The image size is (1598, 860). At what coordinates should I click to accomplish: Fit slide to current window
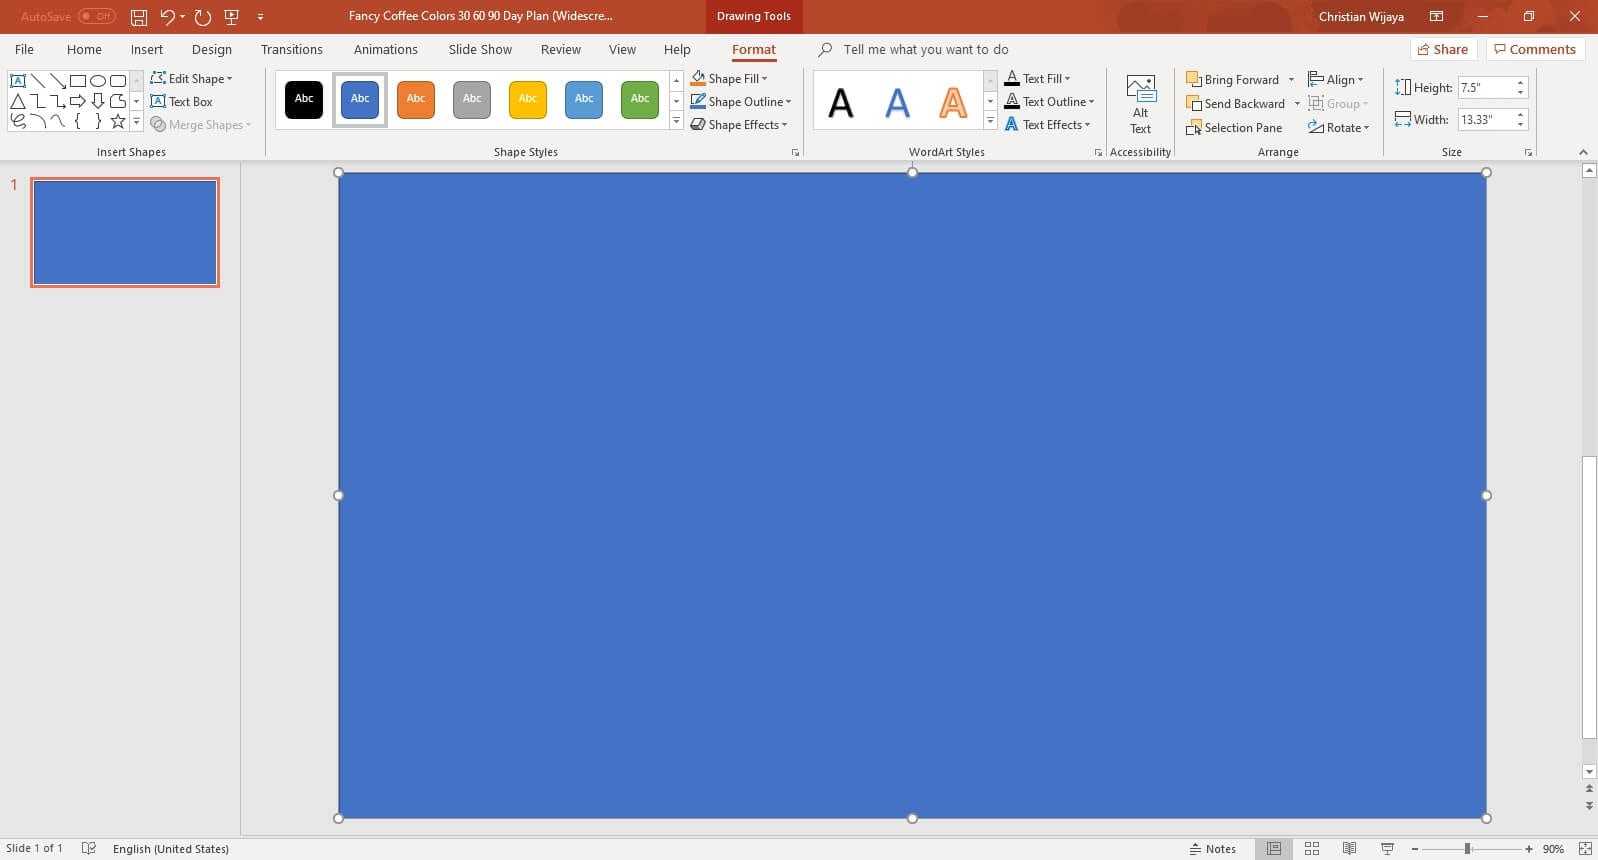click(x=1585, y=848)
